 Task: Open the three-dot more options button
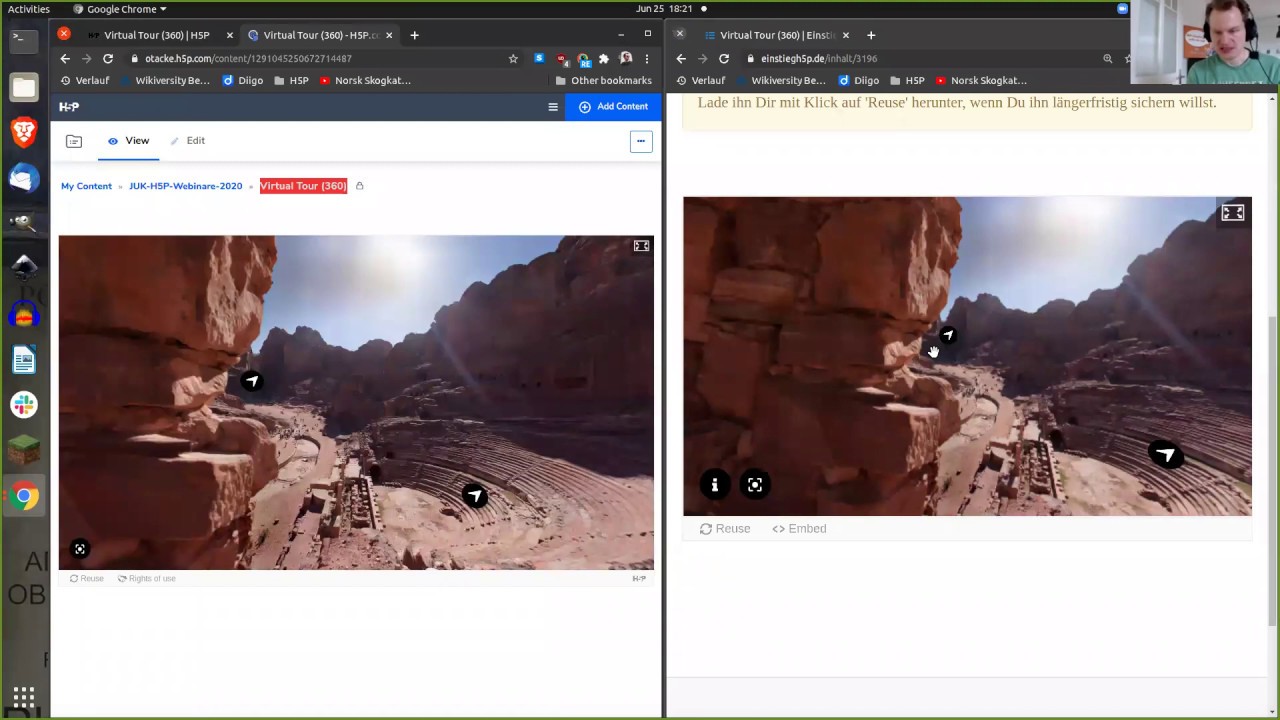[x=641, y=141]
